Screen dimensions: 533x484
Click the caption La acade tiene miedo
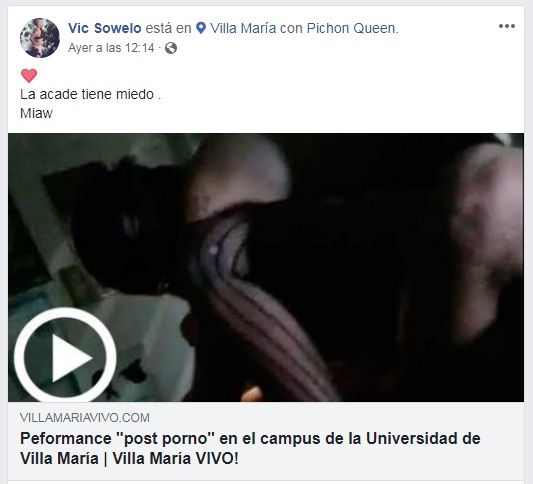coord(90,94)
